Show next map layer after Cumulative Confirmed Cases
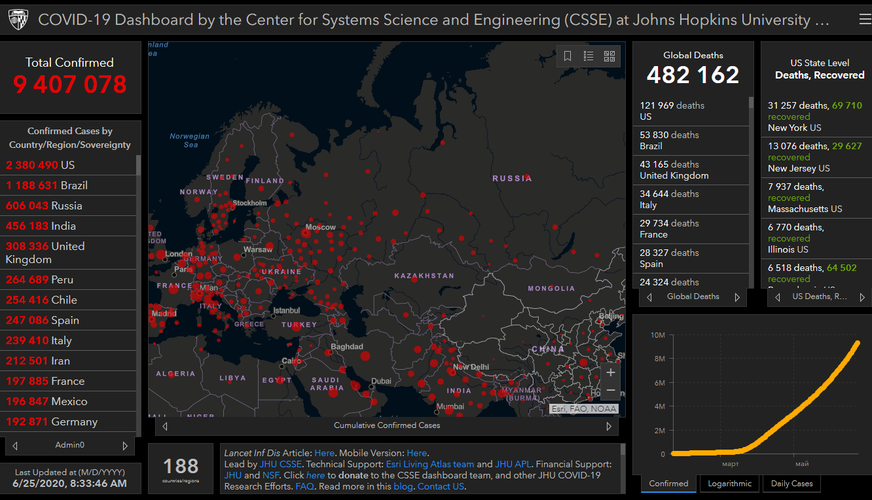Viewport: 872px width, 500px height. click(x=608, y=425)
